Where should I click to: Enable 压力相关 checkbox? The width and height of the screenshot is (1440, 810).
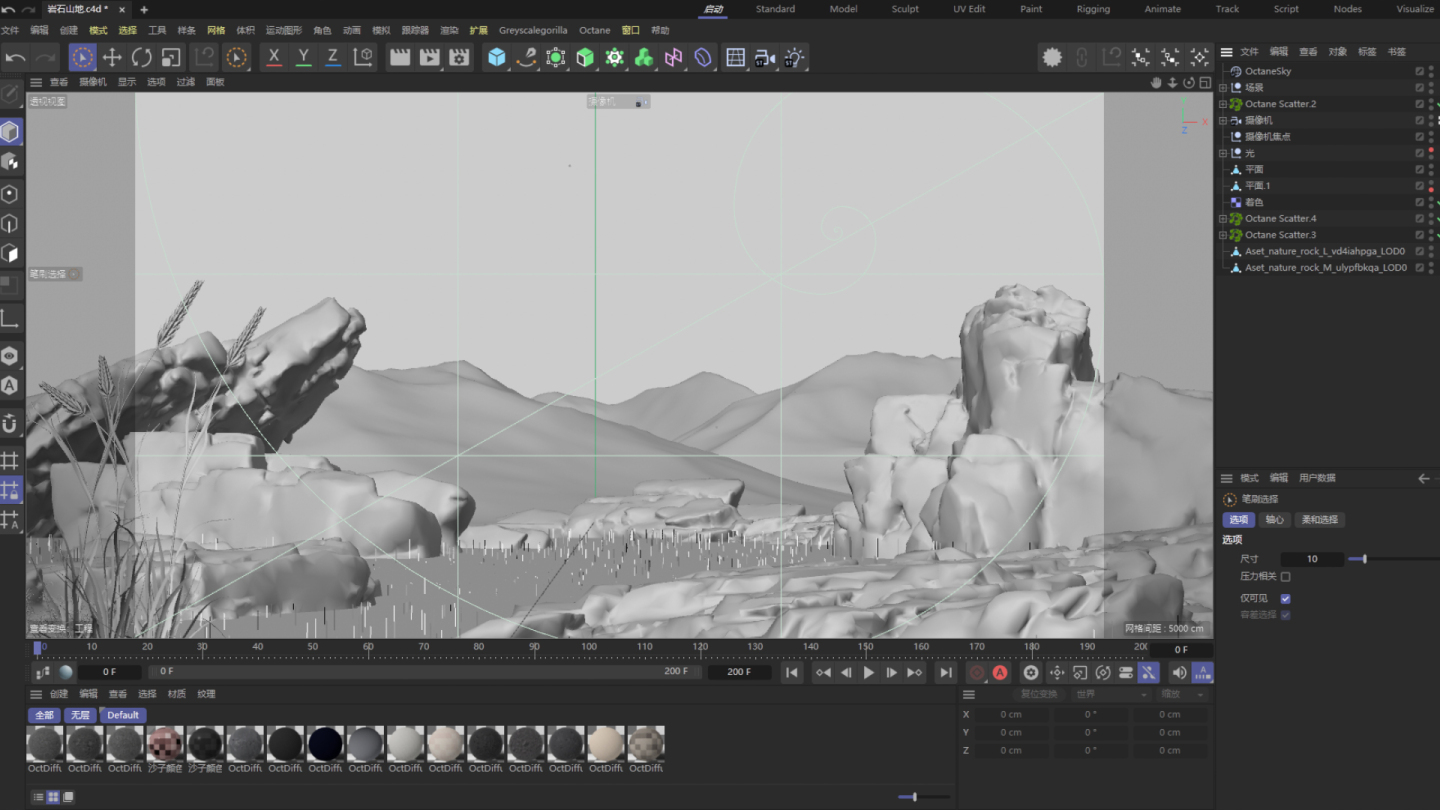click(x=1285, y=577)
